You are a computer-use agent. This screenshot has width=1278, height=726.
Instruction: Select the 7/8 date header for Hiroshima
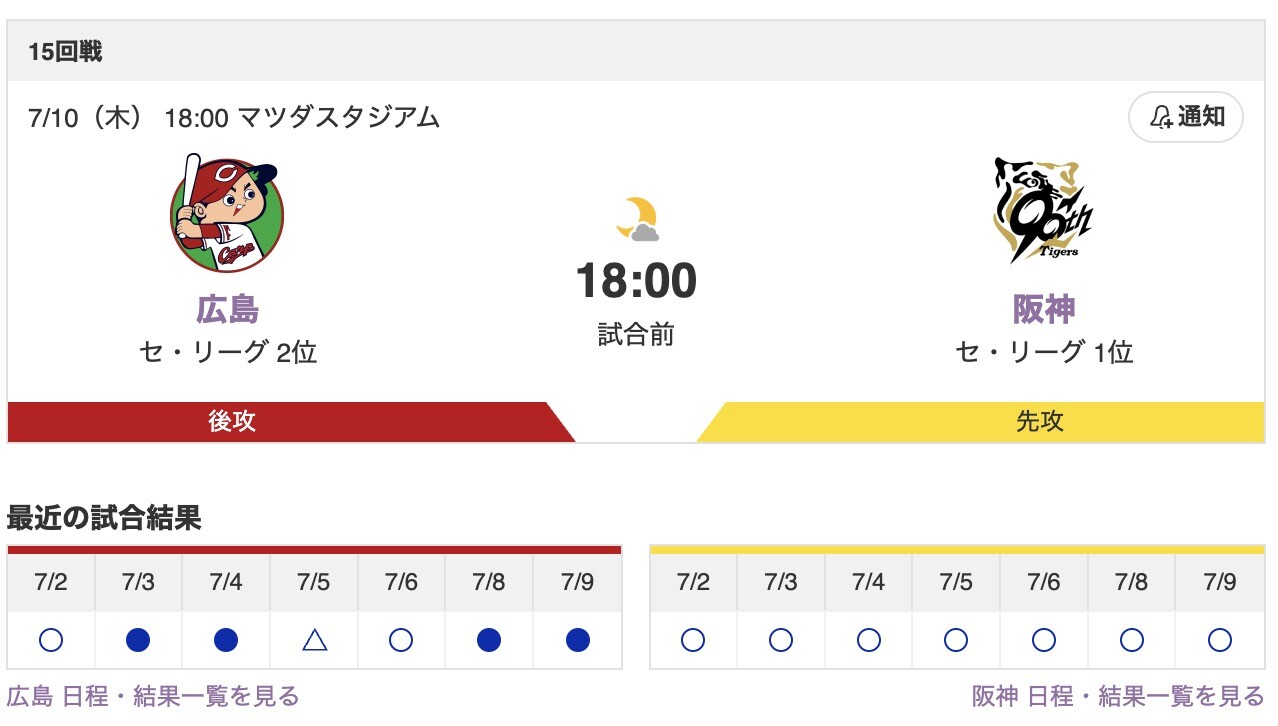pyautogui.click(x=489, y=583)
